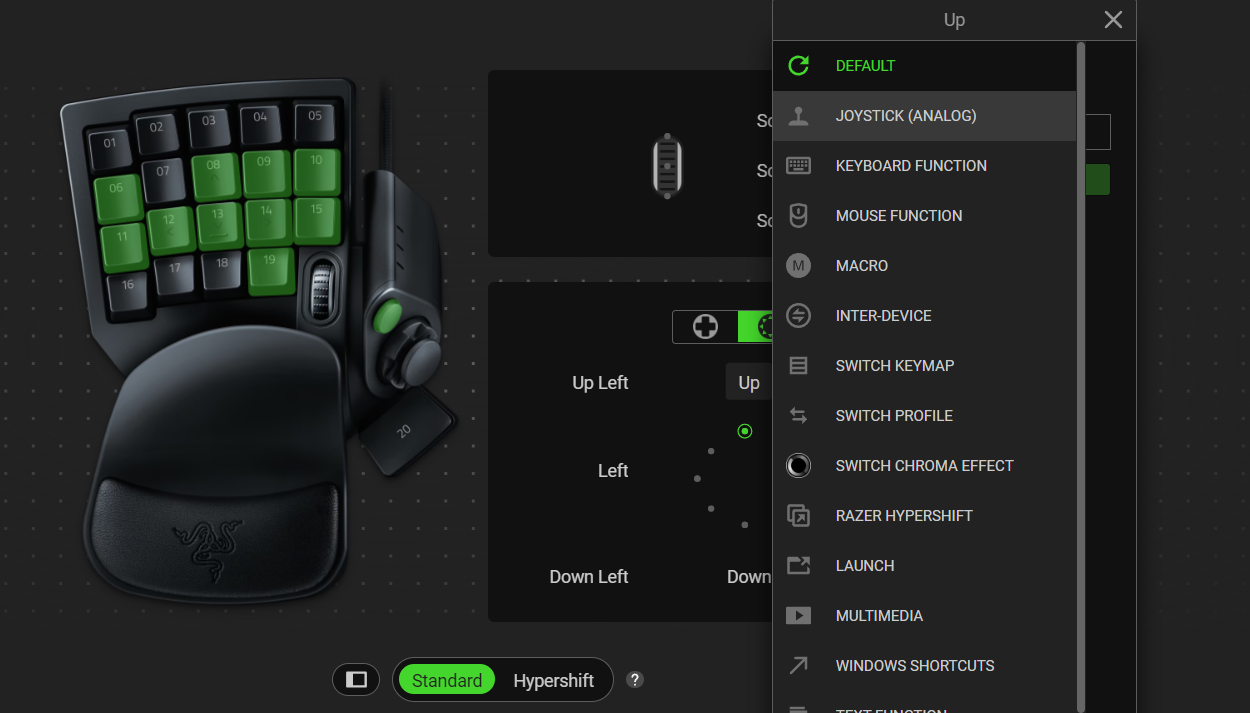The width and height of the screenshot is (1250, 713).
Task: Choose SWITCH CHROMA EFFECT from the list
Action: [925, 466]
